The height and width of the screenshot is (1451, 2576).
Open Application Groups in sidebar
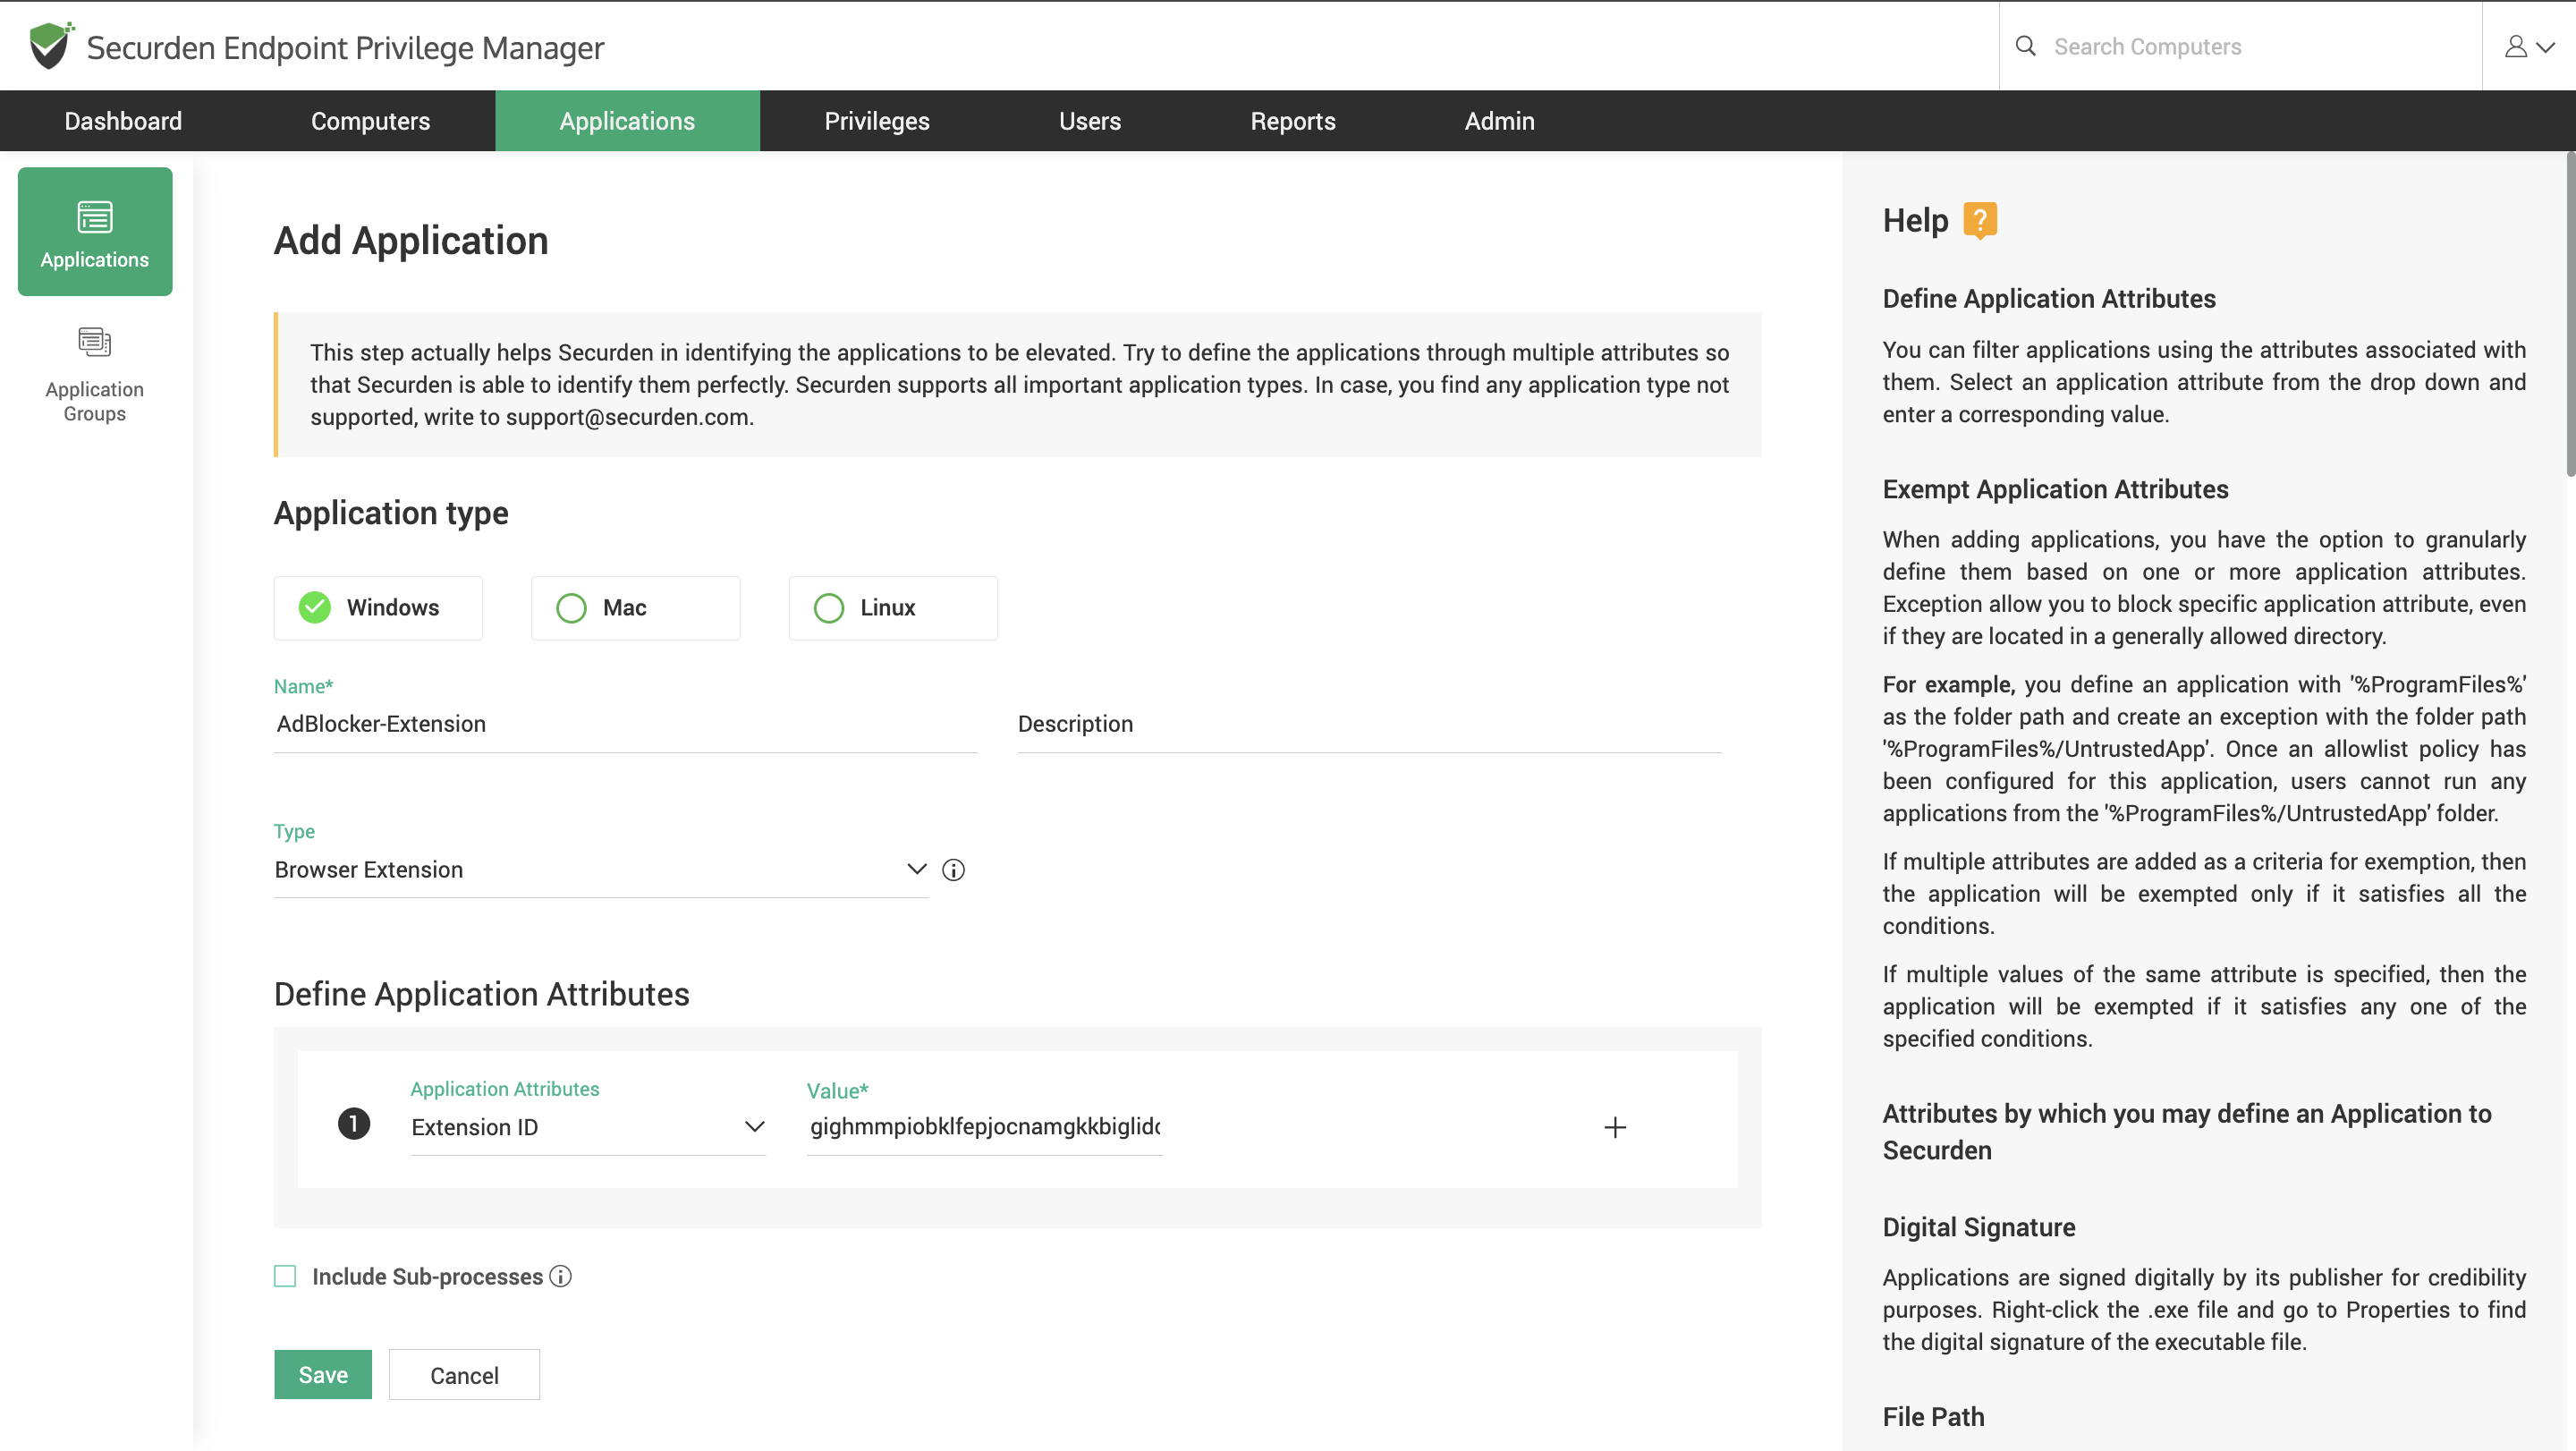(x=95, y=375)
